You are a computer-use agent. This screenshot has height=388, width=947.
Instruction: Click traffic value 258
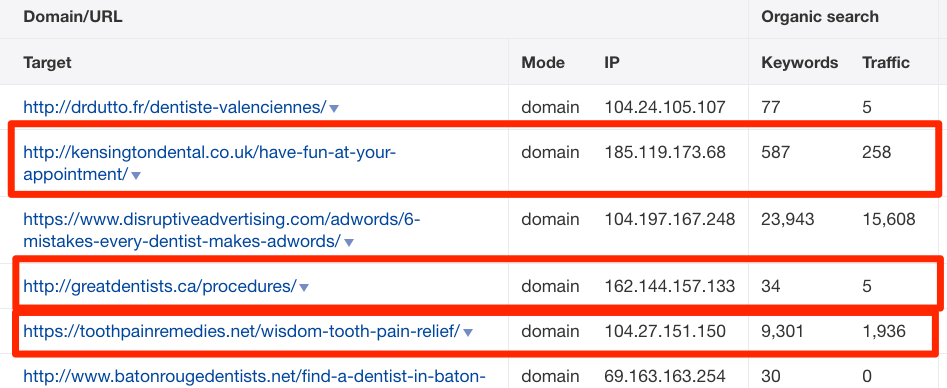[877, 152]
